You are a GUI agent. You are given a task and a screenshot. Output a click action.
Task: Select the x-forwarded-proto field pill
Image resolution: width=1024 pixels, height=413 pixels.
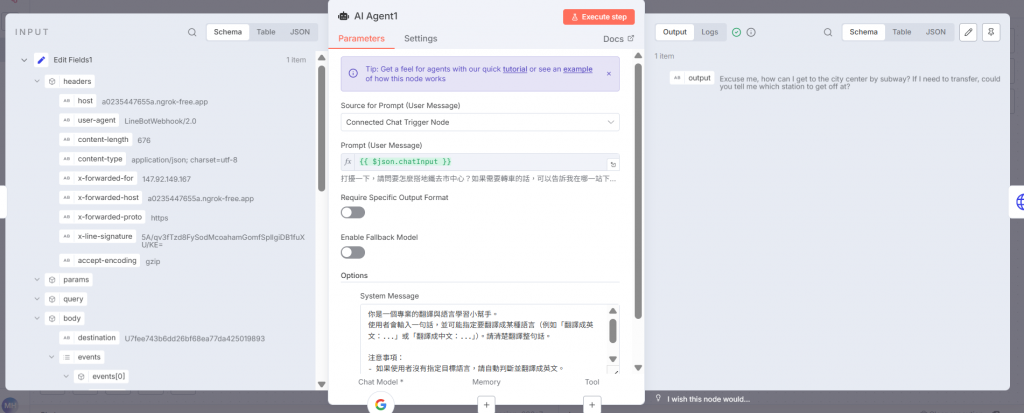[x=103, y=216]
